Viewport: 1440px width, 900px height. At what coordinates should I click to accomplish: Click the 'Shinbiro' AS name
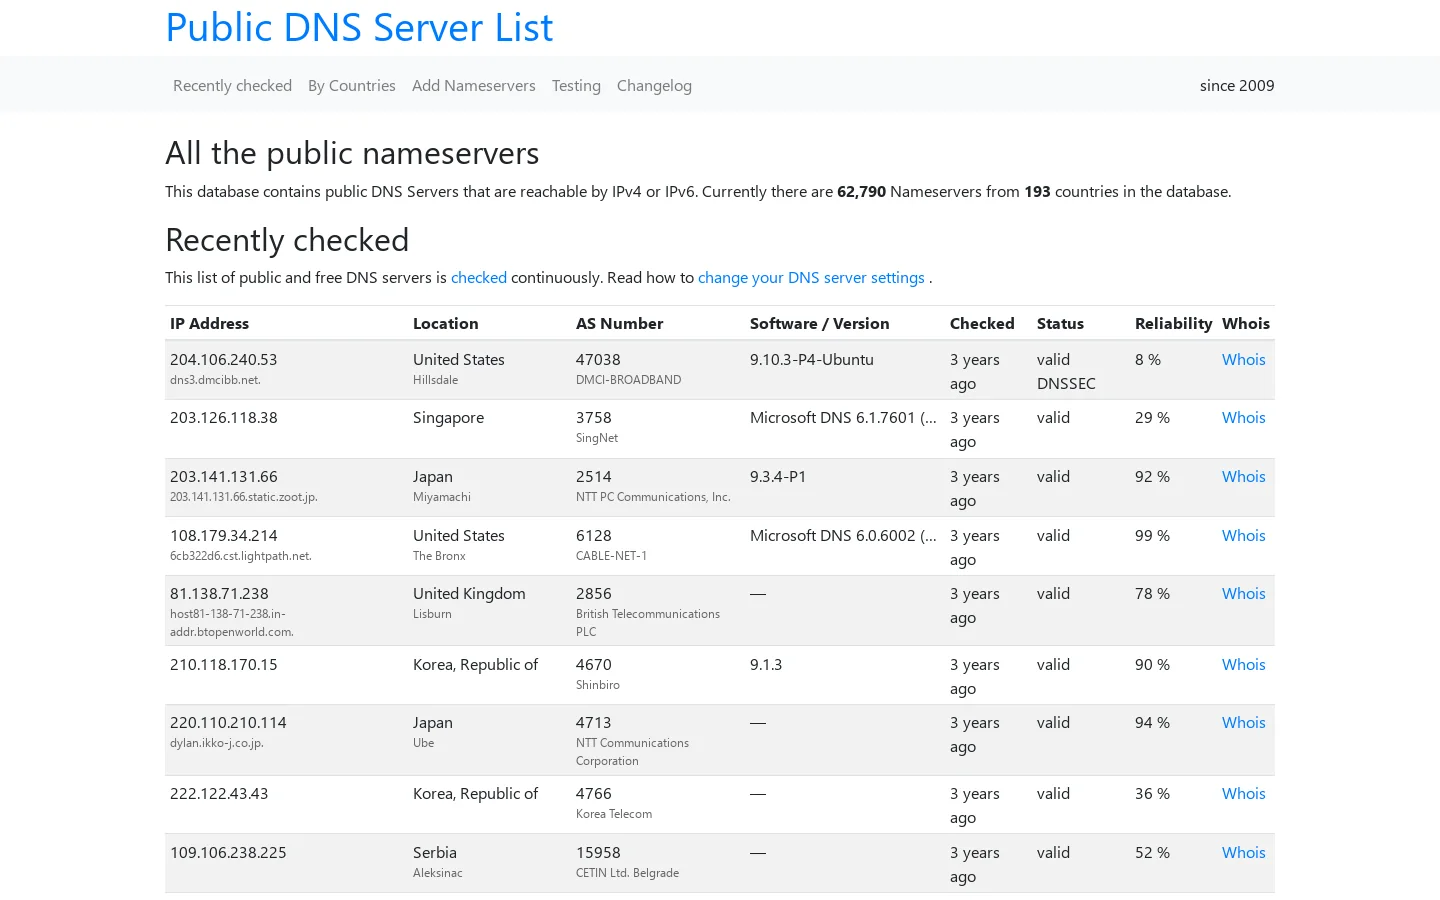(x=597, y=685)
